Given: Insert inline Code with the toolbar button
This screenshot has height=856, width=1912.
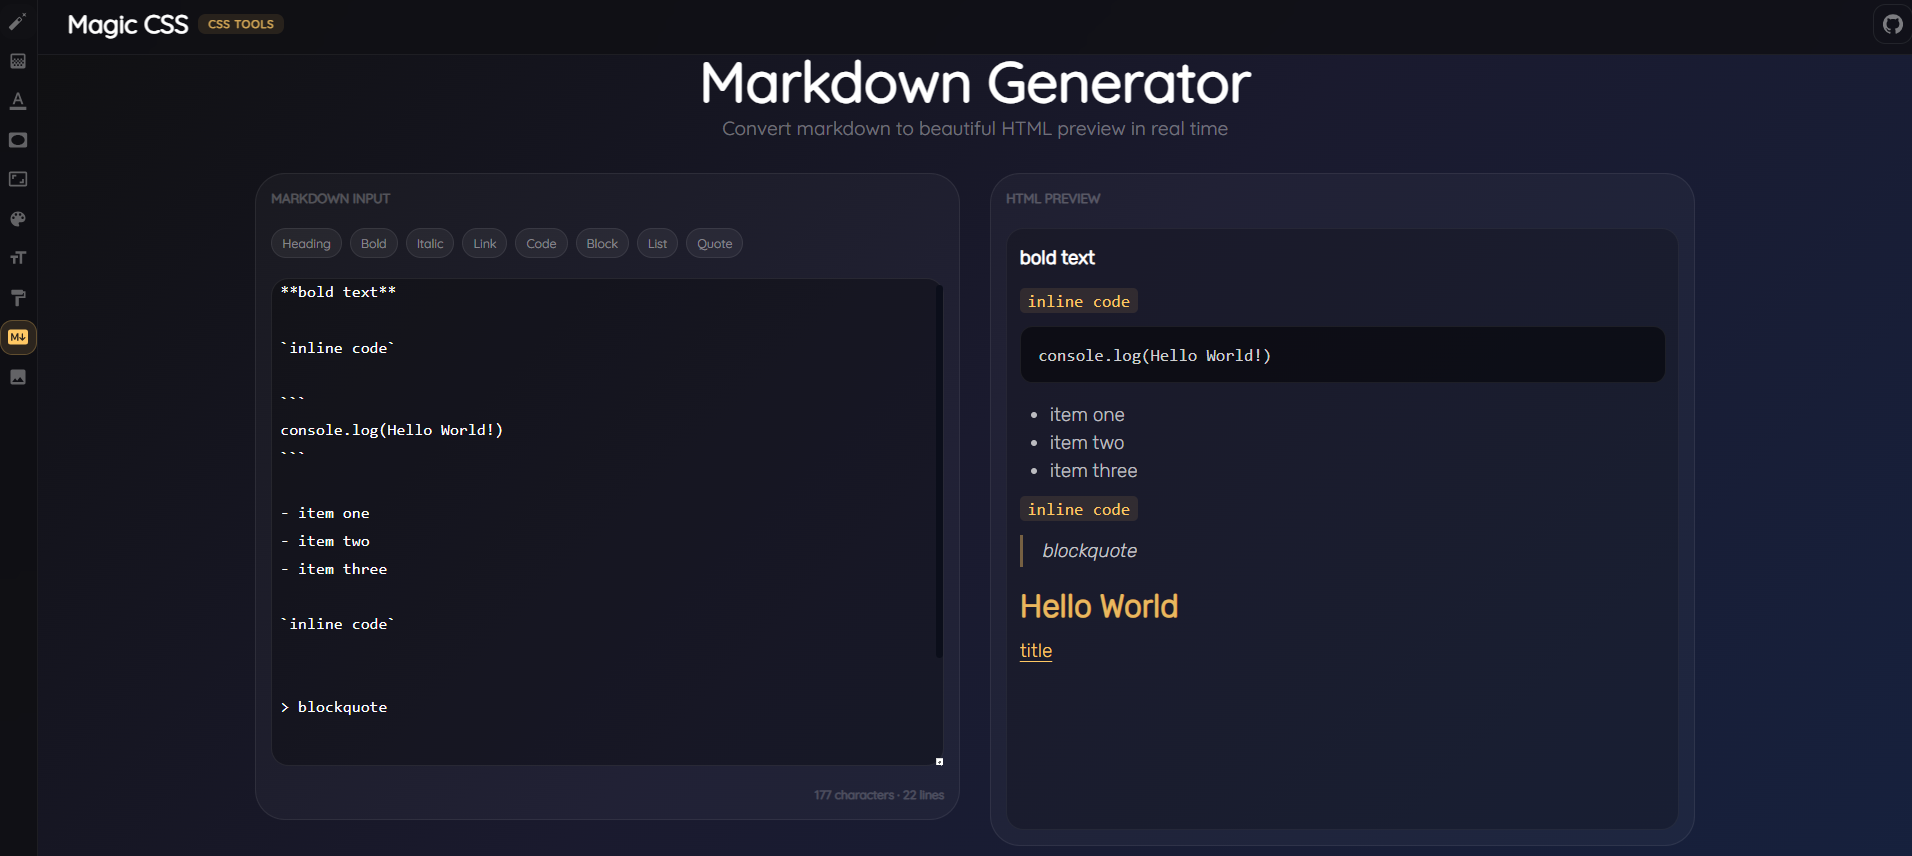Looking at the screenshot, I should click(541, 244).
